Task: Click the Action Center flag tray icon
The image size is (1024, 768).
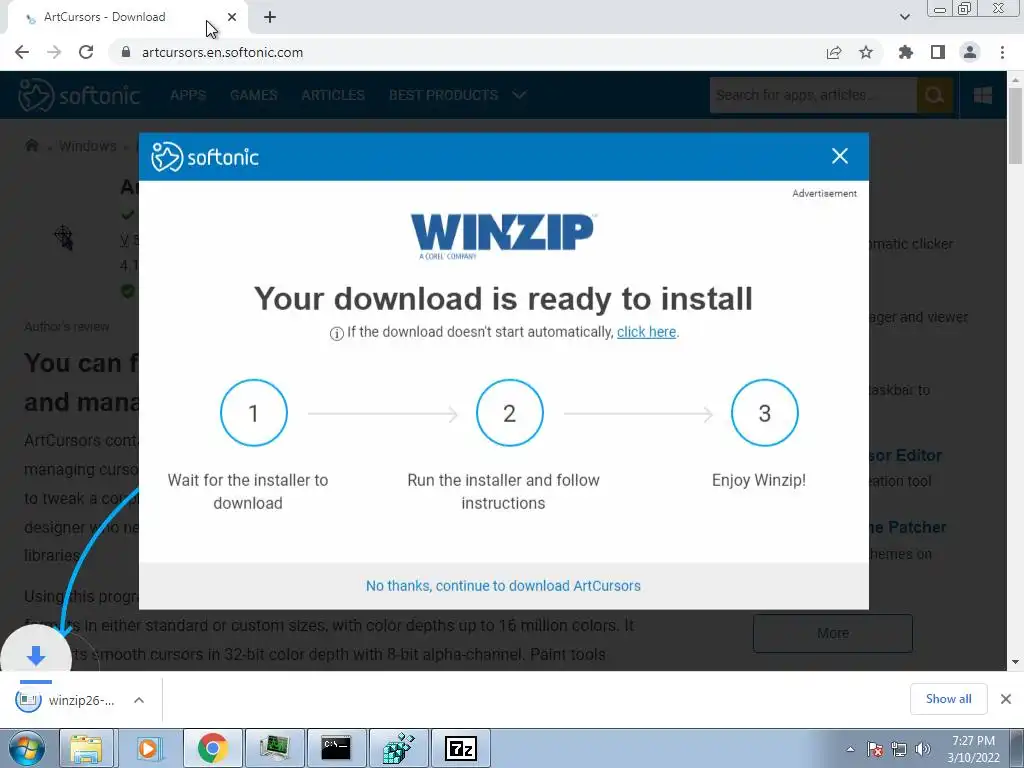Action: [875, 749]
